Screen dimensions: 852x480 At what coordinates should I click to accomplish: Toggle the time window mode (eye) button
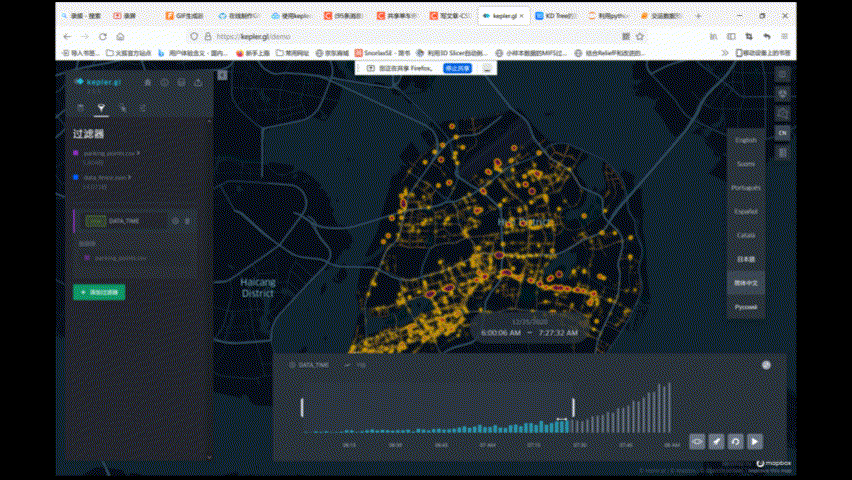697,442
